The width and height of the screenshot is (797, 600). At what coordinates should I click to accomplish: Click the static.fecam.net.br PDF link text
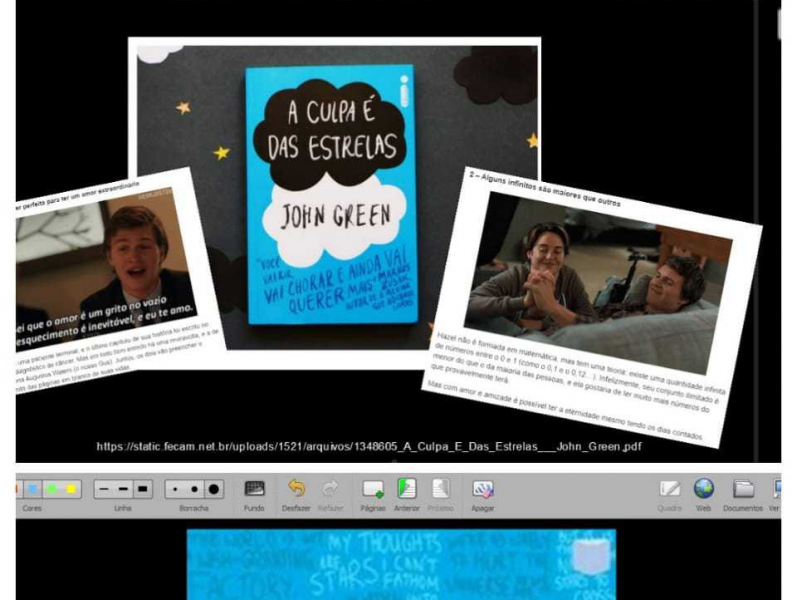[369, 446]
